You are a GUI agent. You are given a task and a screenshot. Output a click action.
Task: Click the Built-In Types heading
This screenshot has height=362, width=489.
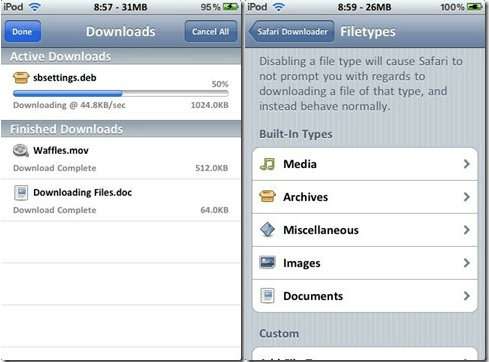point(296,134)
